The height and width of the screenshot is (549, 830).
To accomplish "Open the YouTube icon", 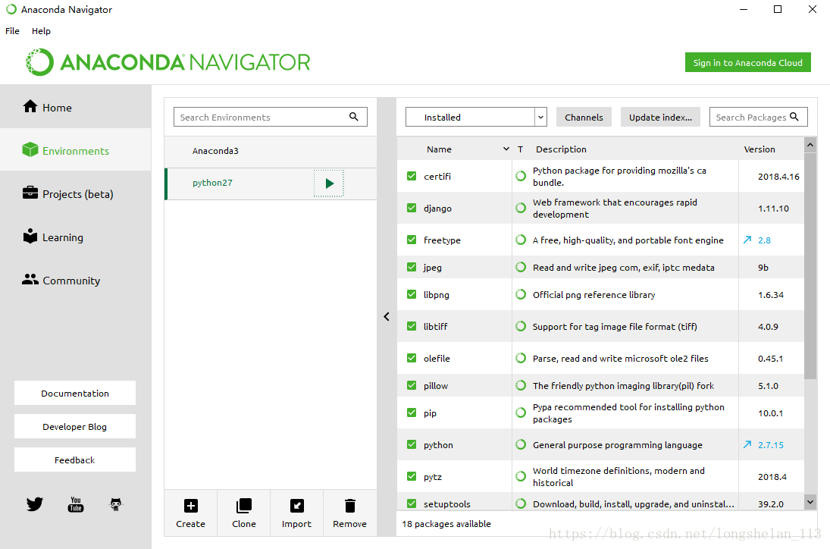I will pyautogui.click(x=76, y=504).
